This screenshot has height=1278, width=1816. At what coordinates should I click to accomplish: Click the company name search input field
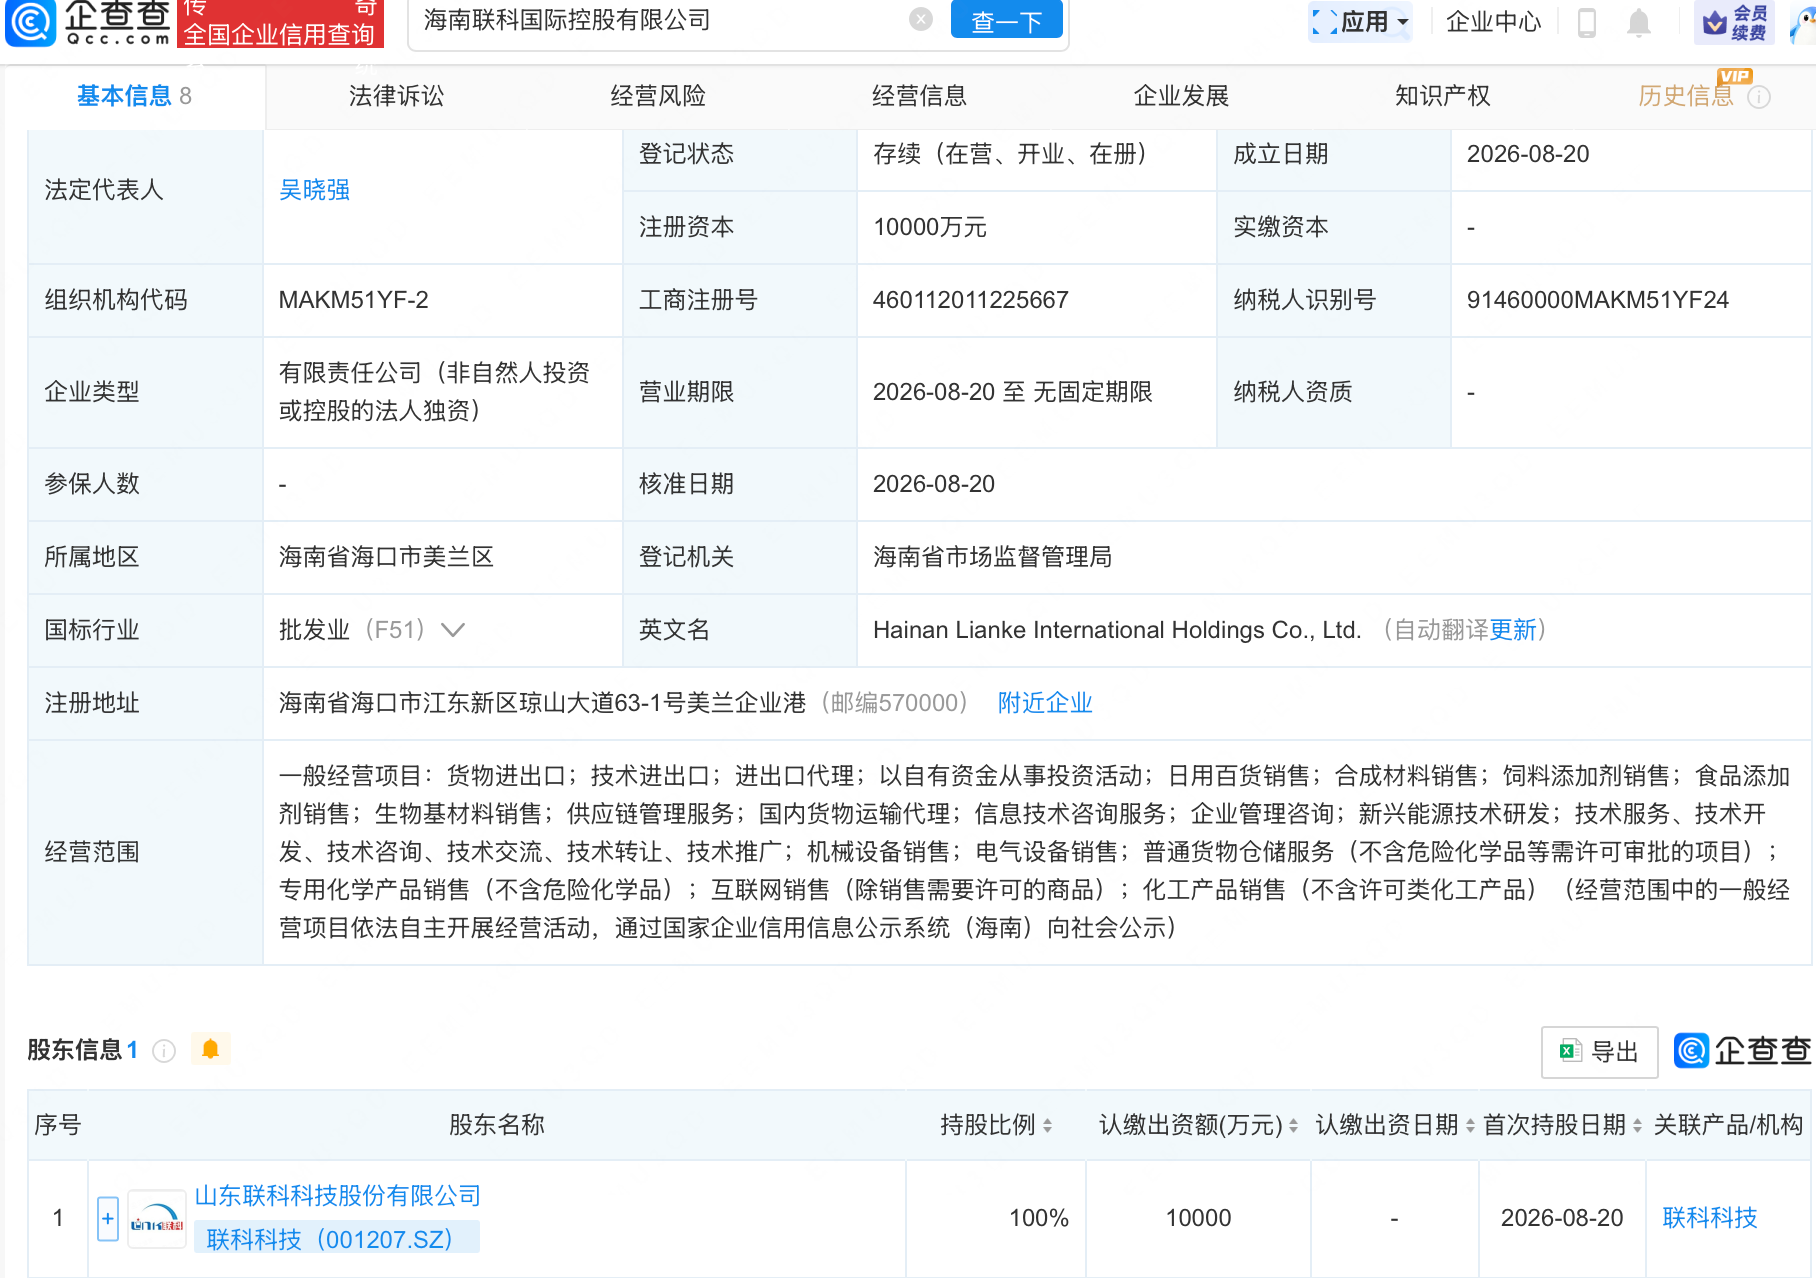(x=660, y=20)
